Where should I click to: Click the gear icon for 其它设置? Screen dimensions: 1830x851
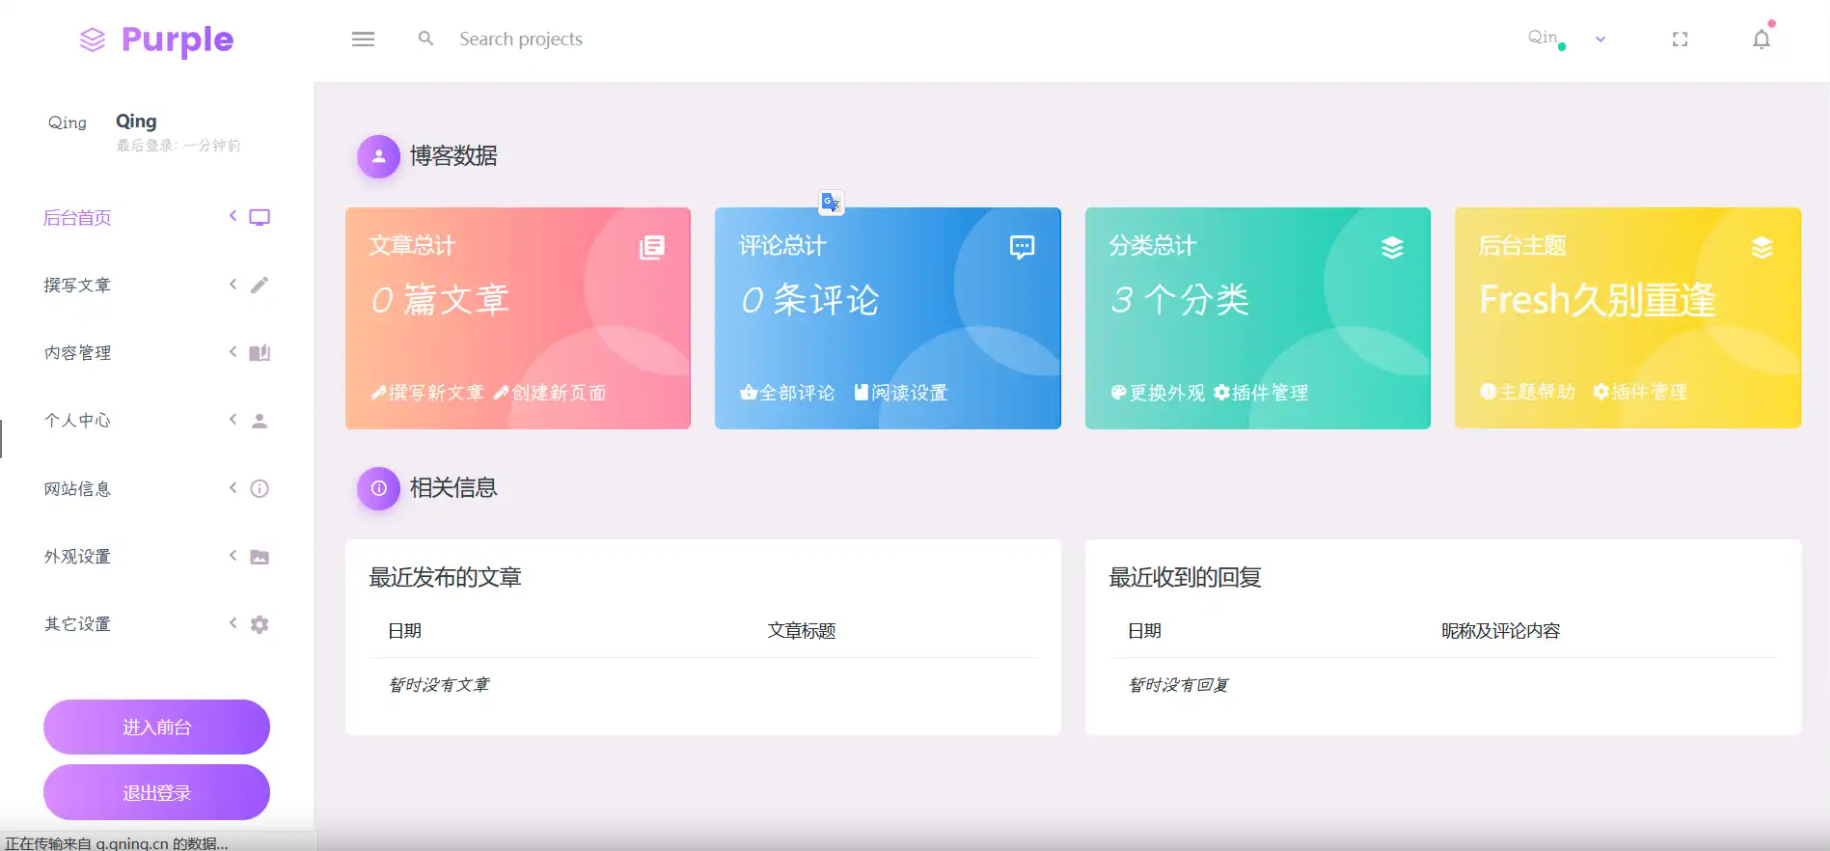click(259, 624)
